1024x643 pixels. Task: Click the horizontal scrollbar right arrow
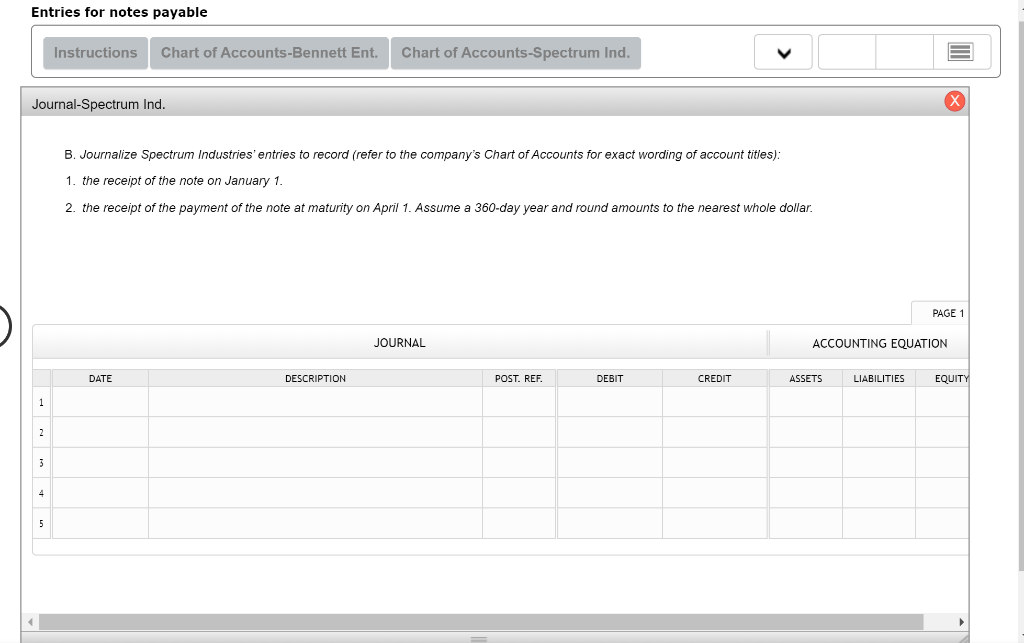point(961,622)
